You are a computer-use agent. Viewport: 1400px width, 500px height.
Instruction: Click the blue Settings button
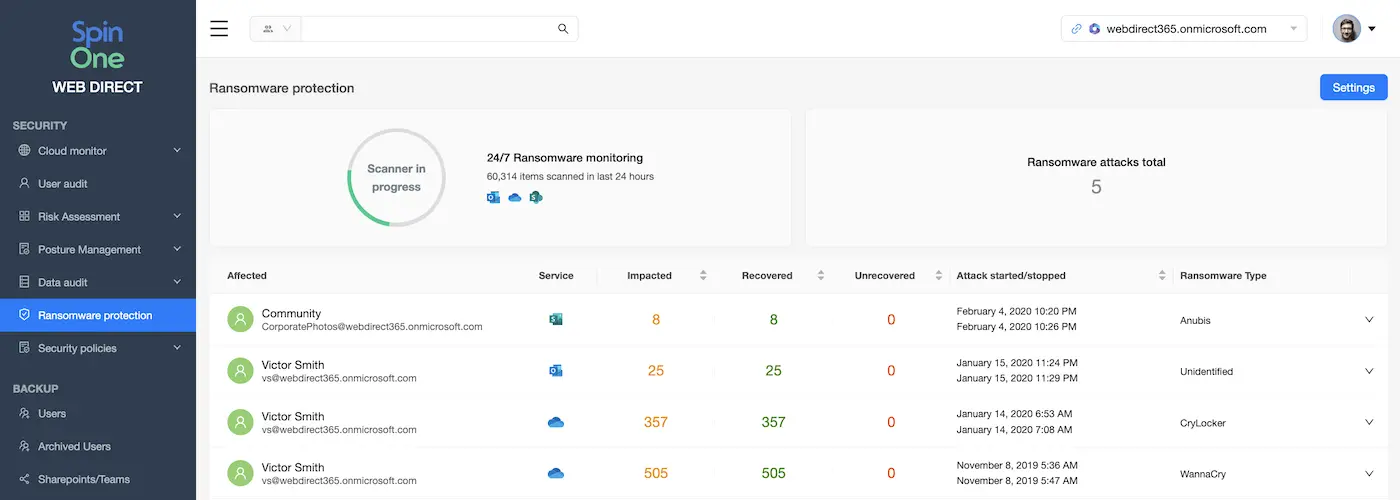pyautogui.click(x=1353, y=87)
